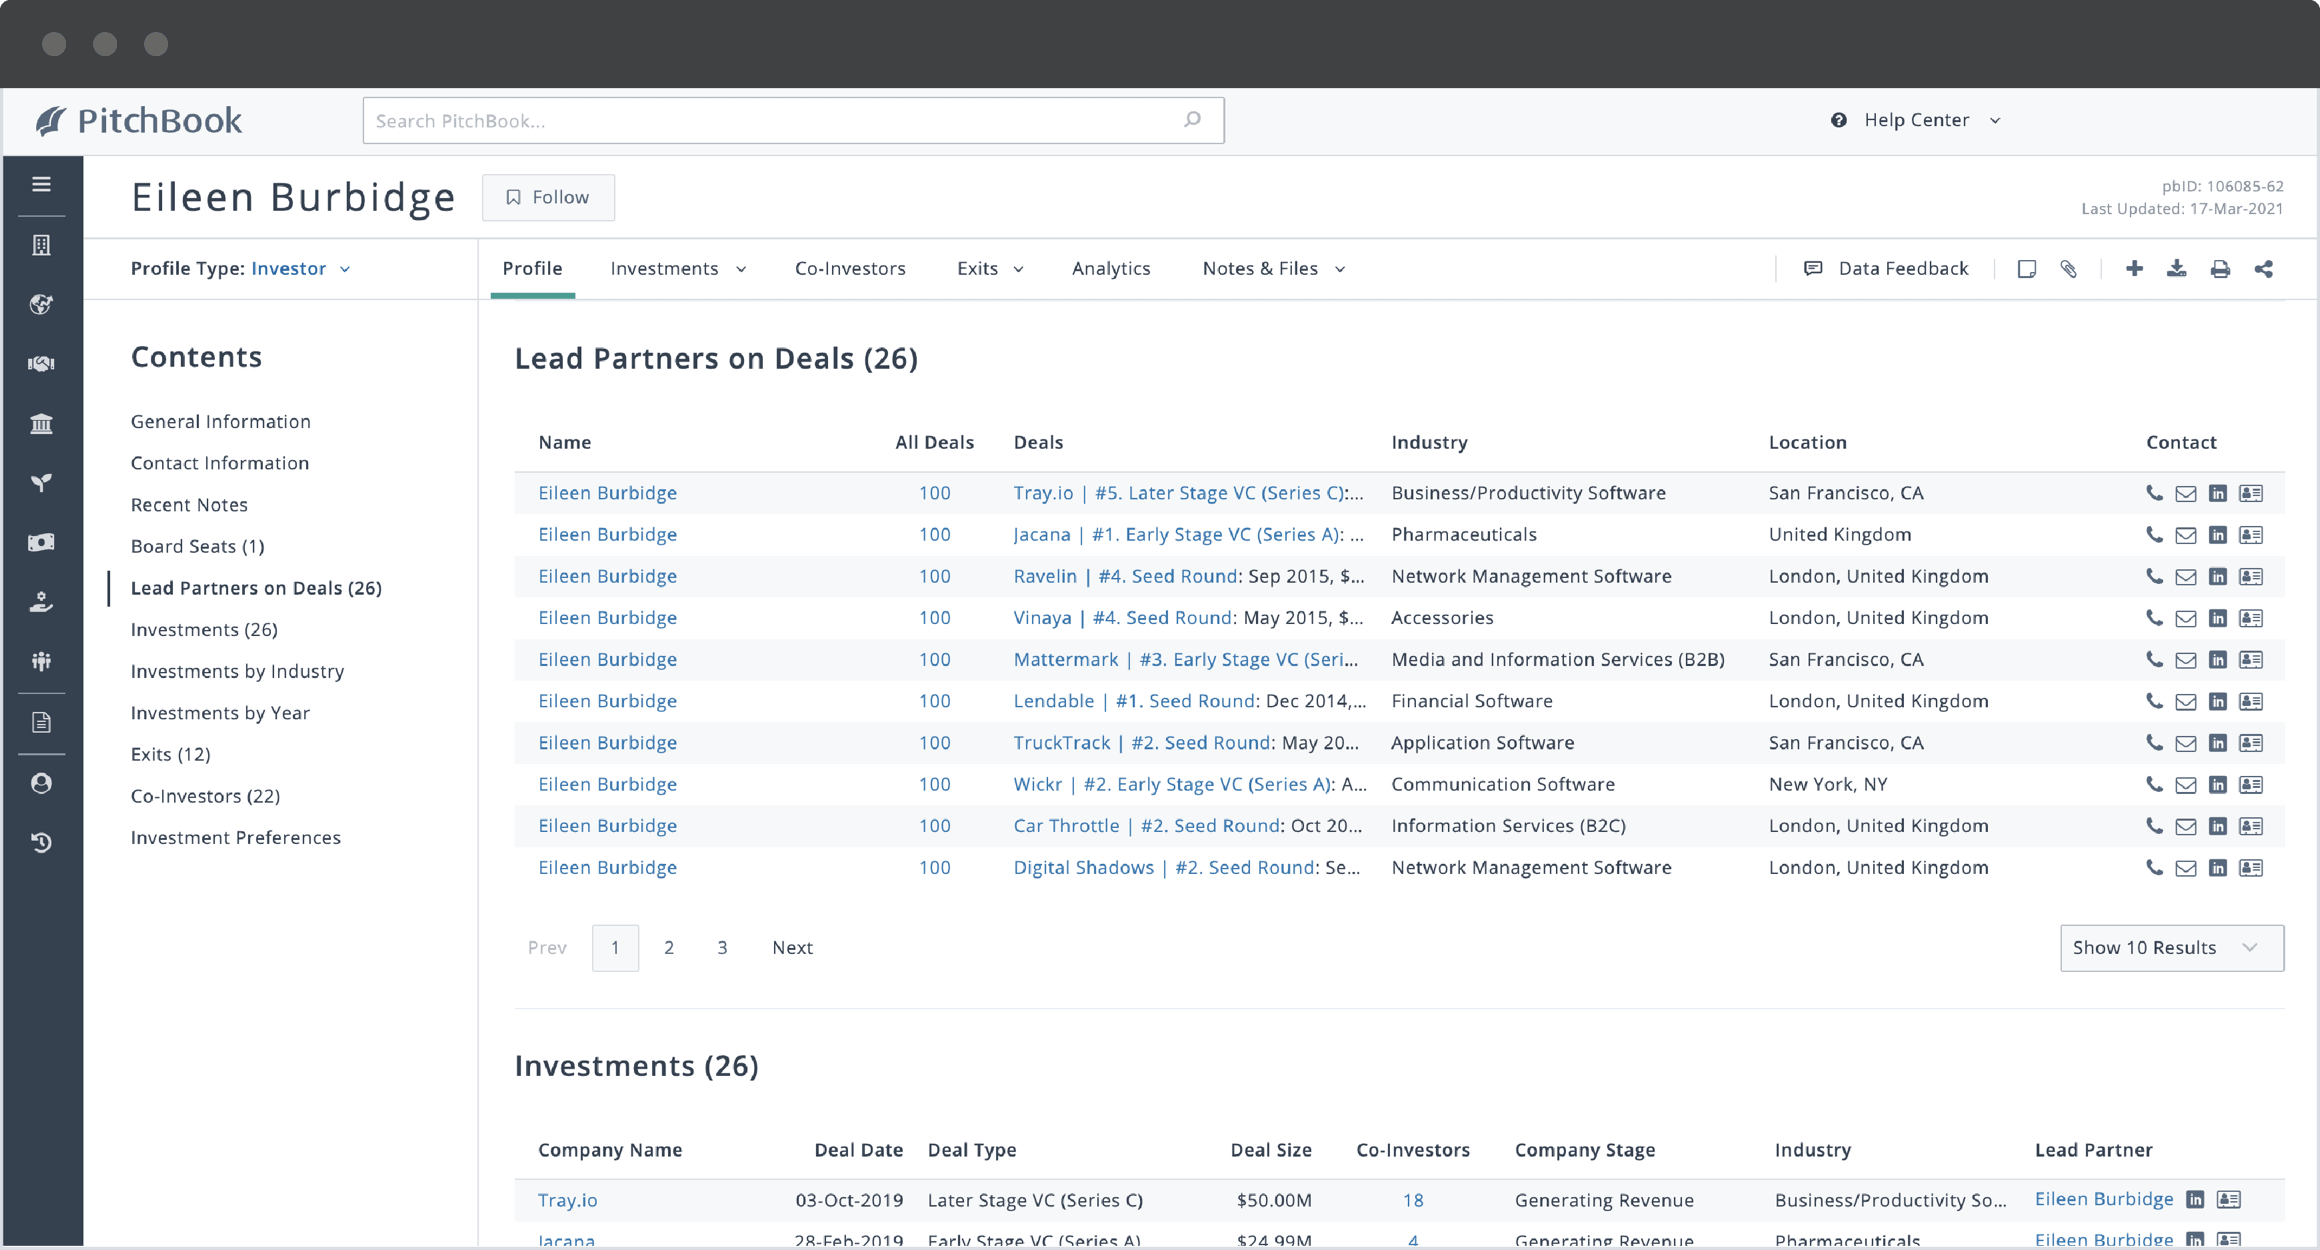
Task: Click the Follow toggle button
Action: (548, 197)
